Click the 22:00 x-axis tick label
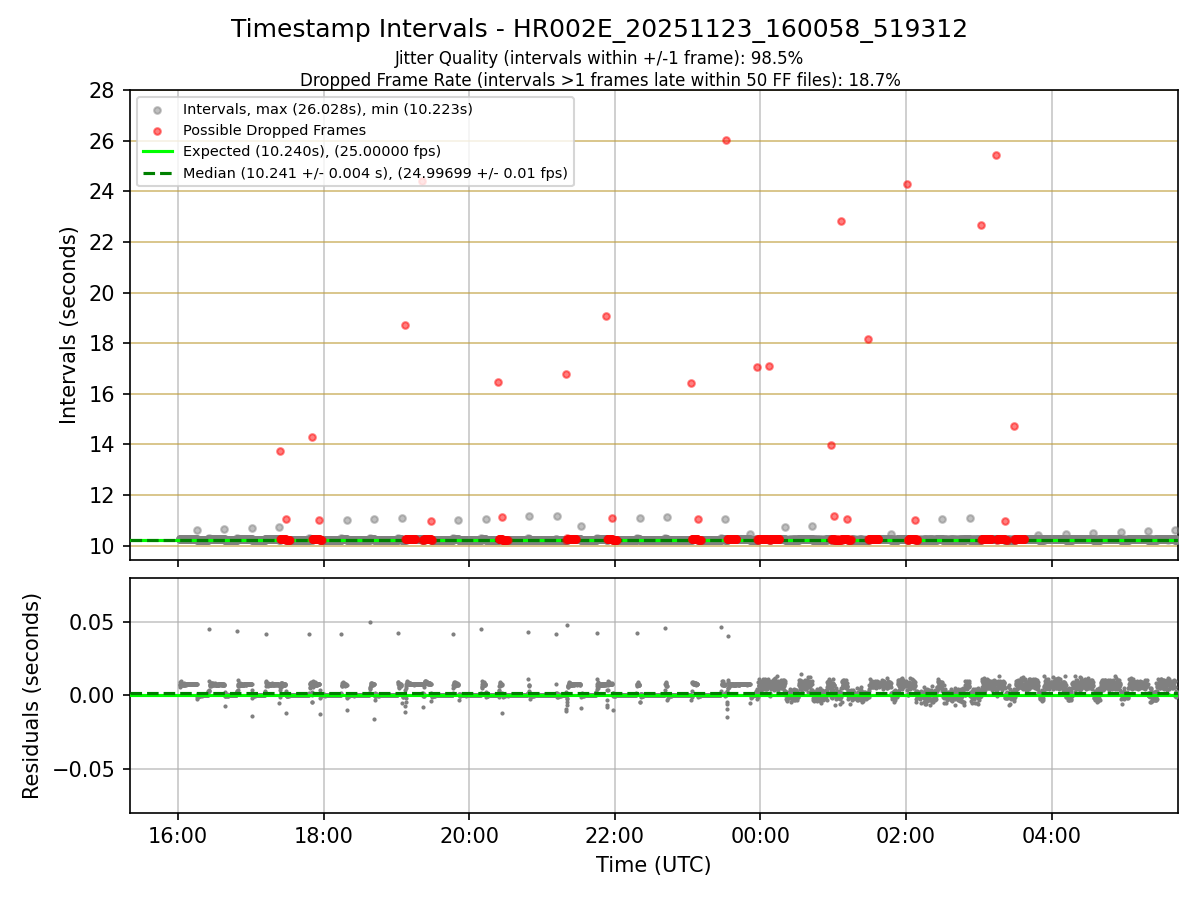1200x900 pixels. pyautogui.click(x=615, y=835)
